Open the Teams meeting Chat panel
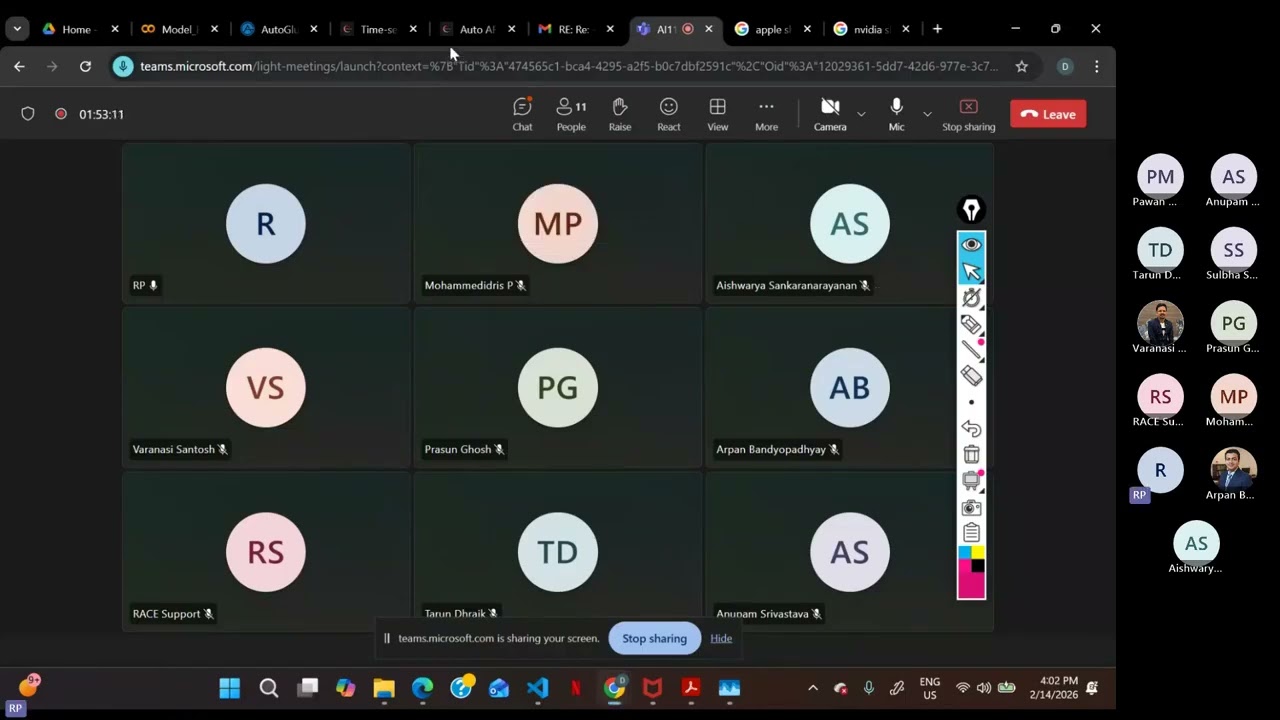 [522, 114]
